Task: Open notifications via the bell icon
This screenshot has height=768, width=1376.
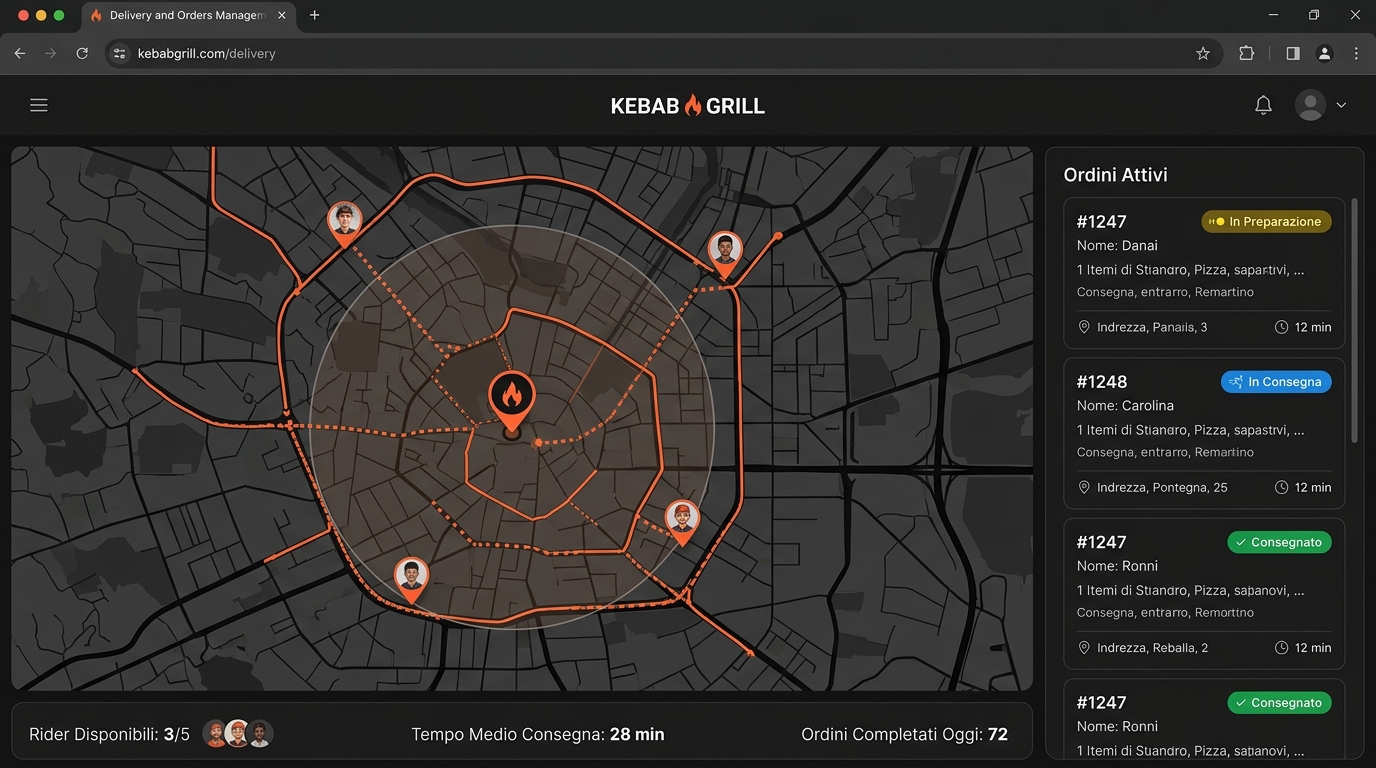Action: (1263, 104)
